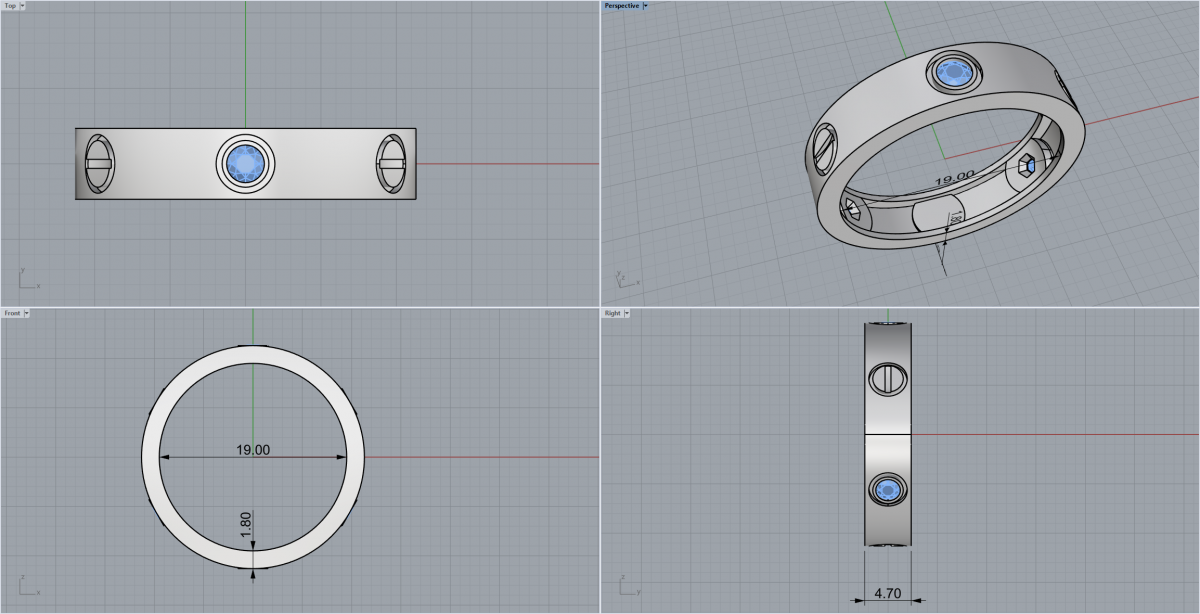Select the 19.00 dimension in Front view
Viewport: 1200px width, 614px height.
253,450
